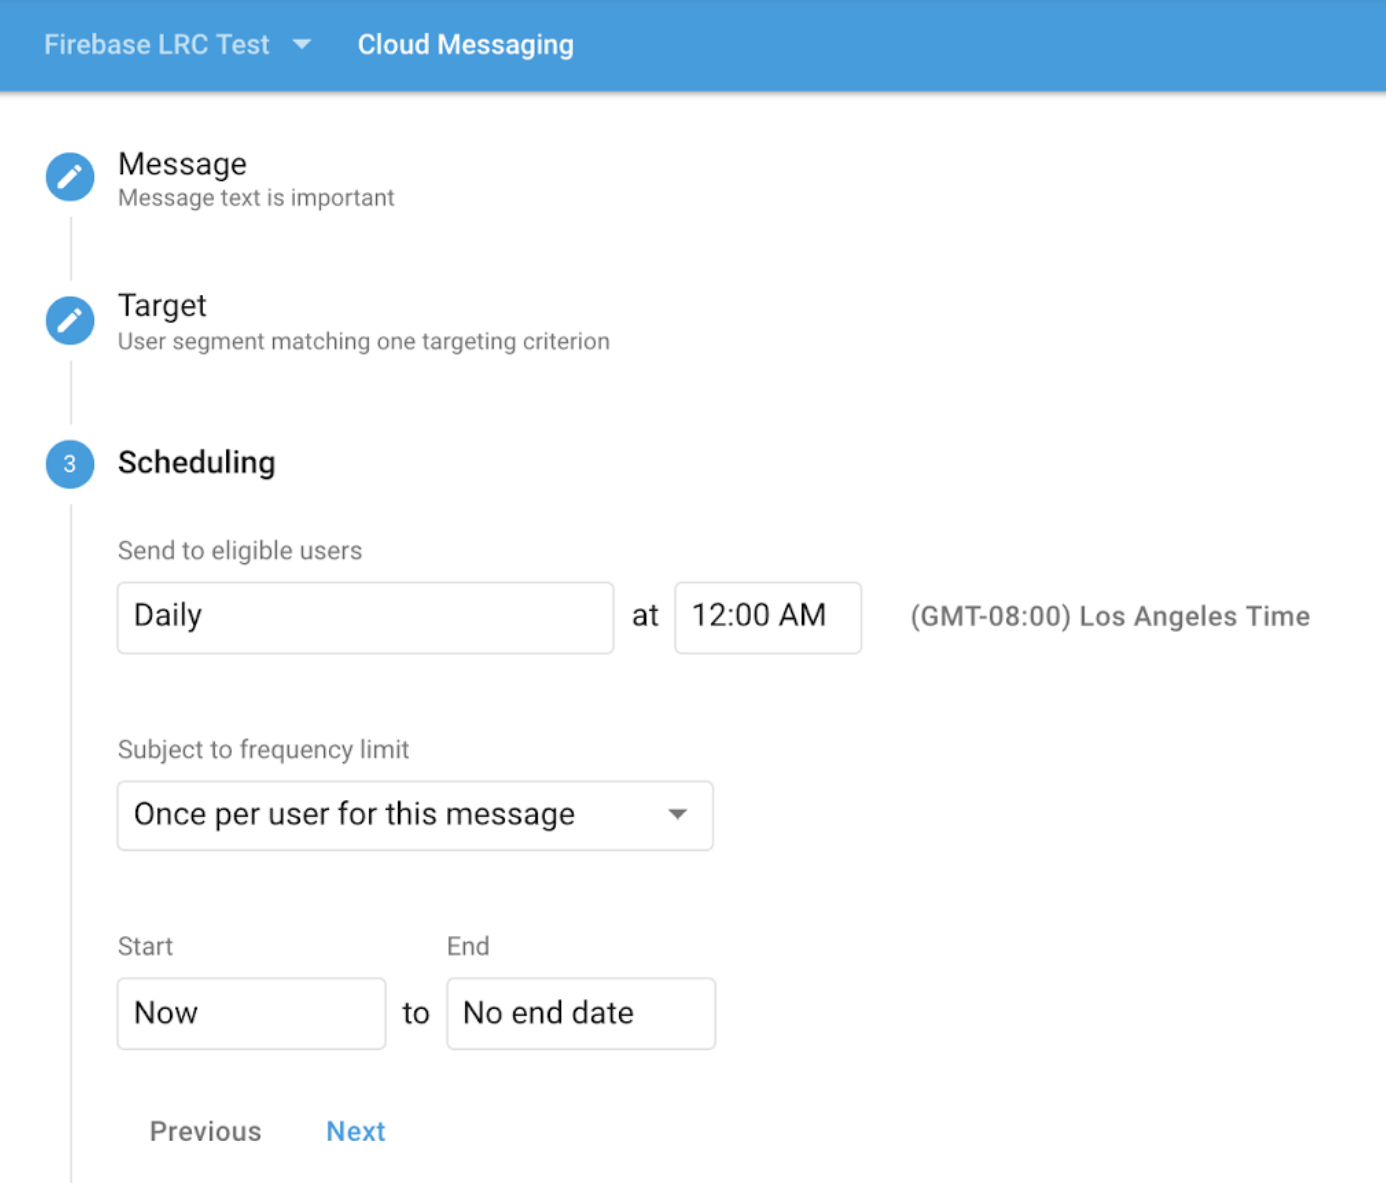The height and width of the screenshot is (1183, 1386).
Task: Click the 12:00 AM time field
Action: [x=768, y=617]
